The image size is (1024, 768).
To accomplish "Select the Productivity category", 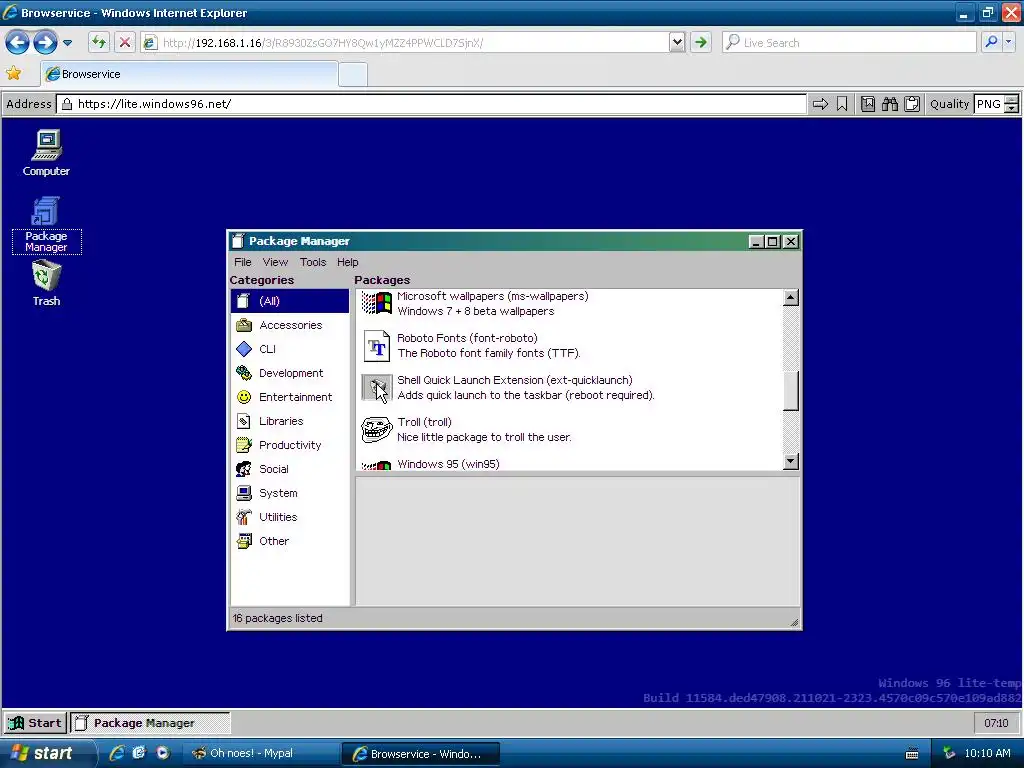I will [290, 445].
